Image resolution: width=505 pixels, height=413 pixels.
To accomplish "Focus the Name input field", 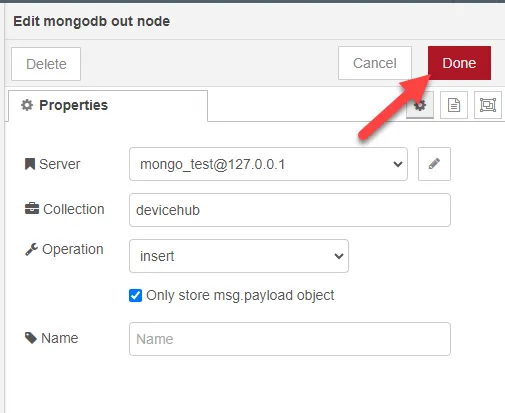I will (x=290, y=339).
